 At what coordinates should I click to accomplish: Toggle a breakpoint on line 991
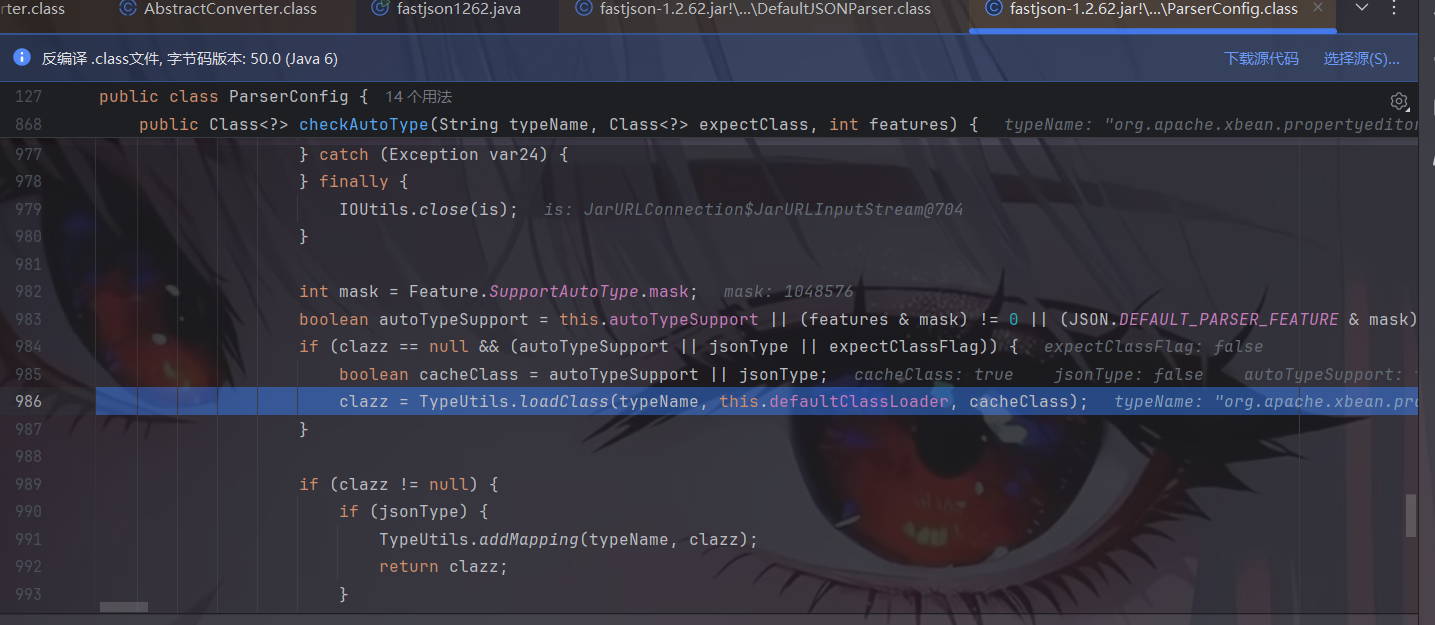pos(28,539)
